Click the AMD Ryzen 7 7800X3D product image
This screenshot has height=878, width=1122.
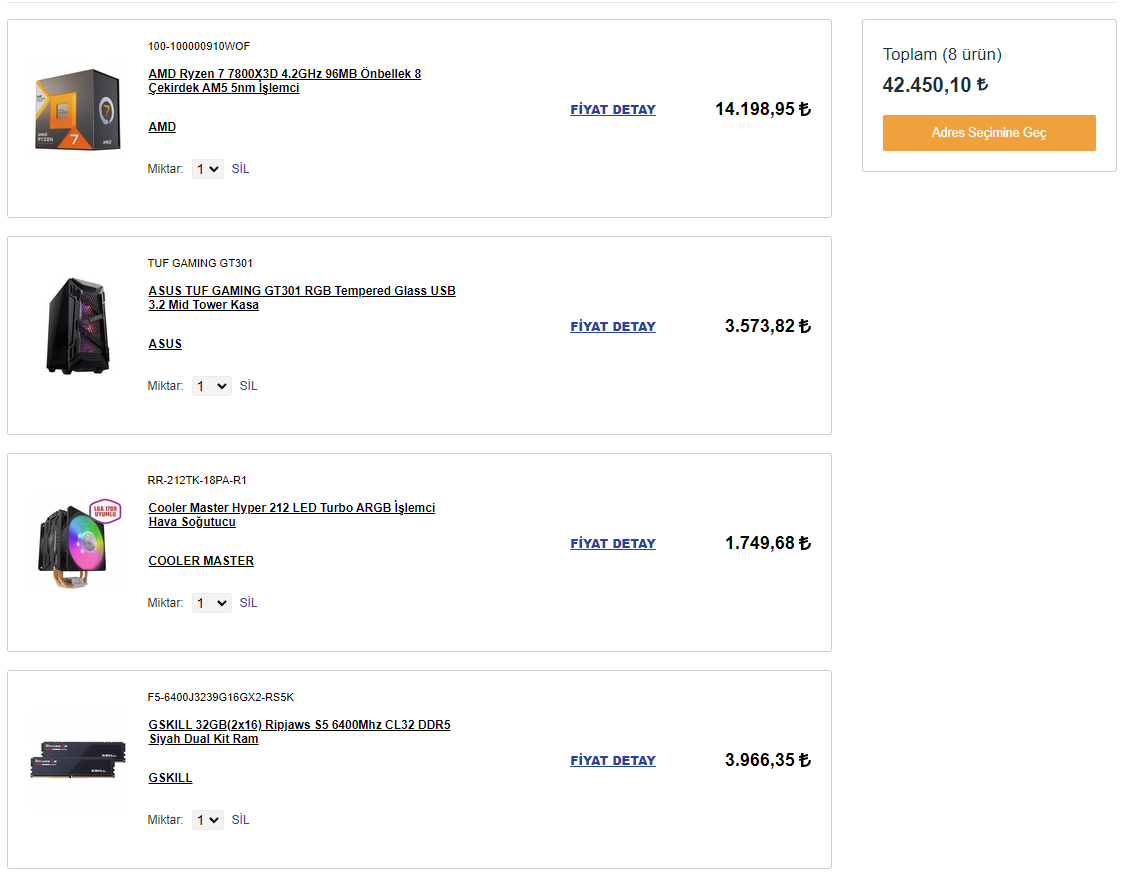pyautogui.click(x=77, y=108)
